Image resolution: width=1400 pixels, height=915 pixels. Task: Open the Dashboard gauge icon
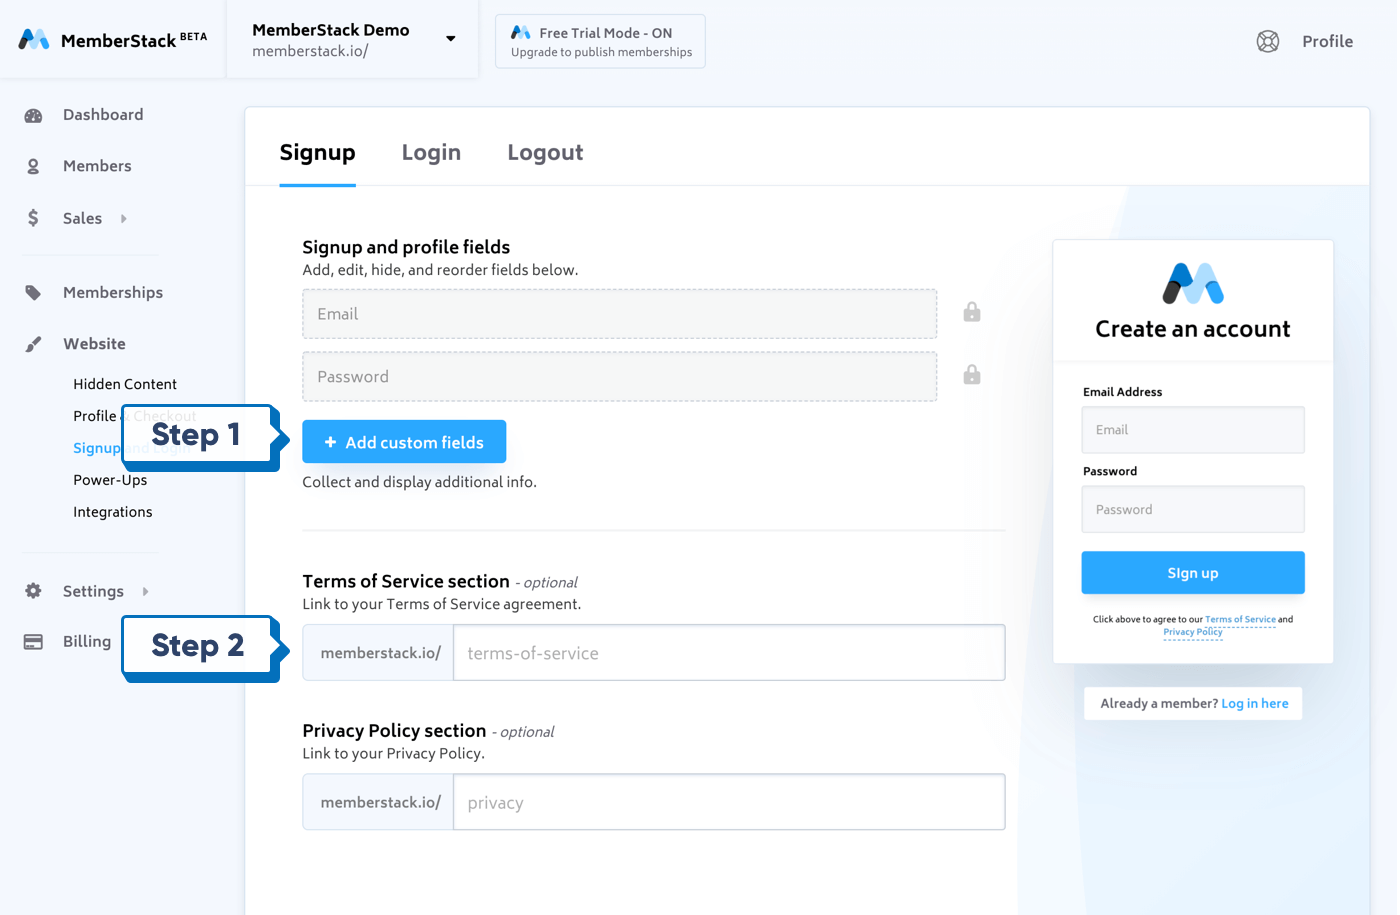(33, 116)
